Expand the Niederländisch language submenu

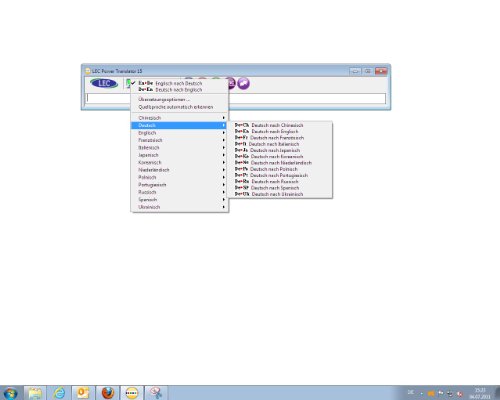pyautogui.click(x=179, y=170)
